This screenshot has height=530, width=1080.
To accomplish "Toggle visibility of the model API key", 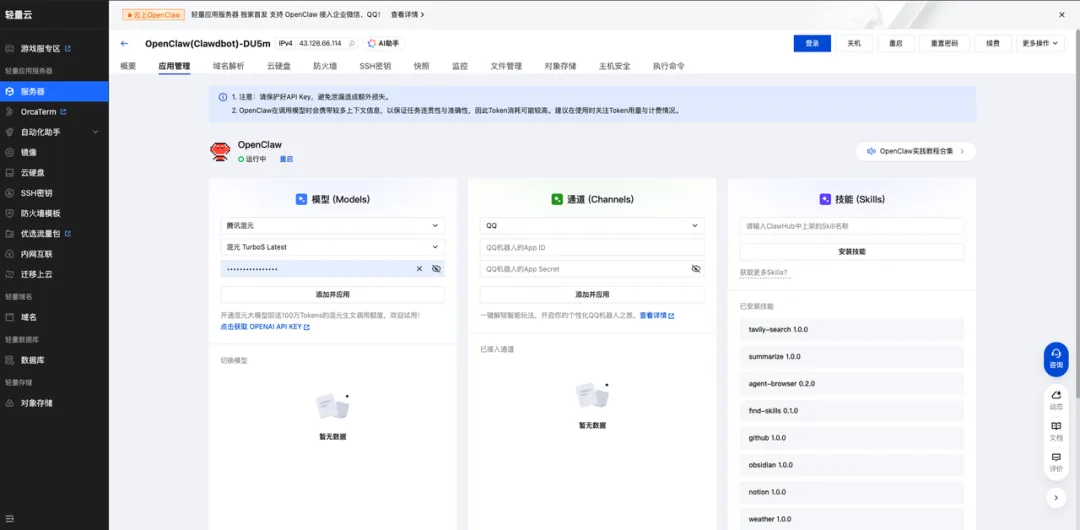I will tap(436, 269).
